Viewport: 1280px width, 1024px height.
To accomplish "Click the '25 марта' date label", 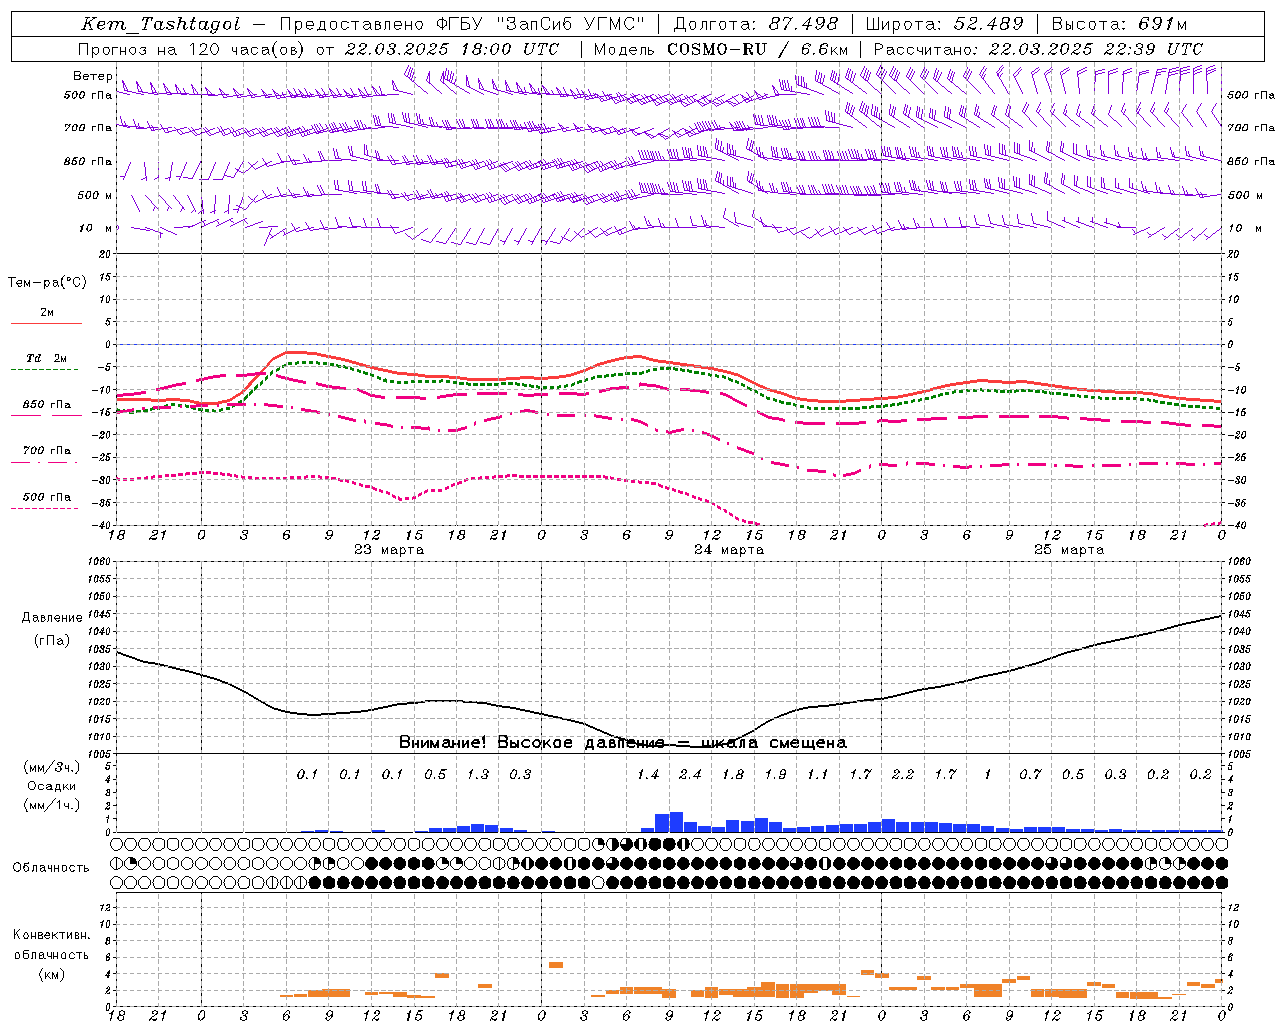I will pos(1069,550).
